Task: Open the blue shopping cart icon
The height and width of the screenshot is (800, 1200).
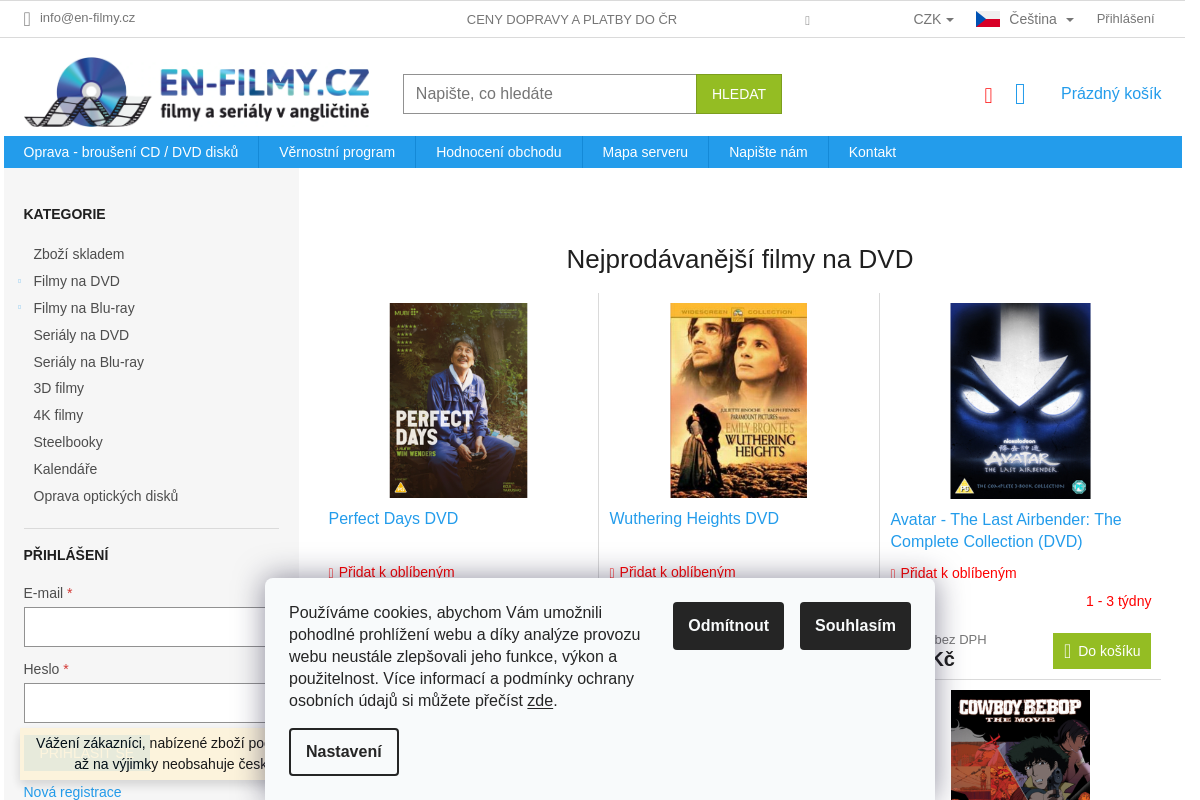Action: click(x=1020, y=94)
